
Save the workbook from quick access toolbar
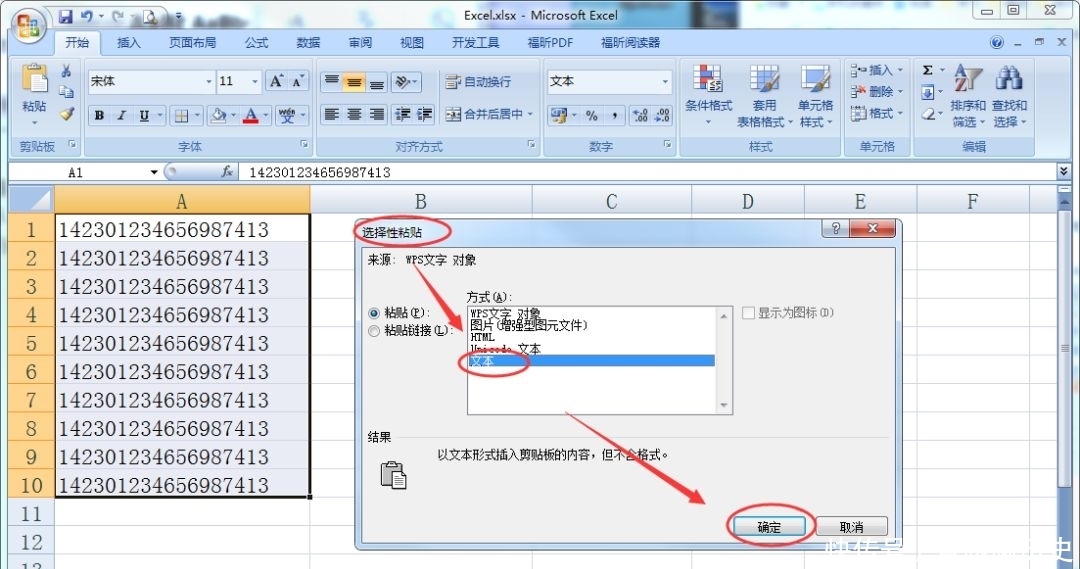(65, 16)
